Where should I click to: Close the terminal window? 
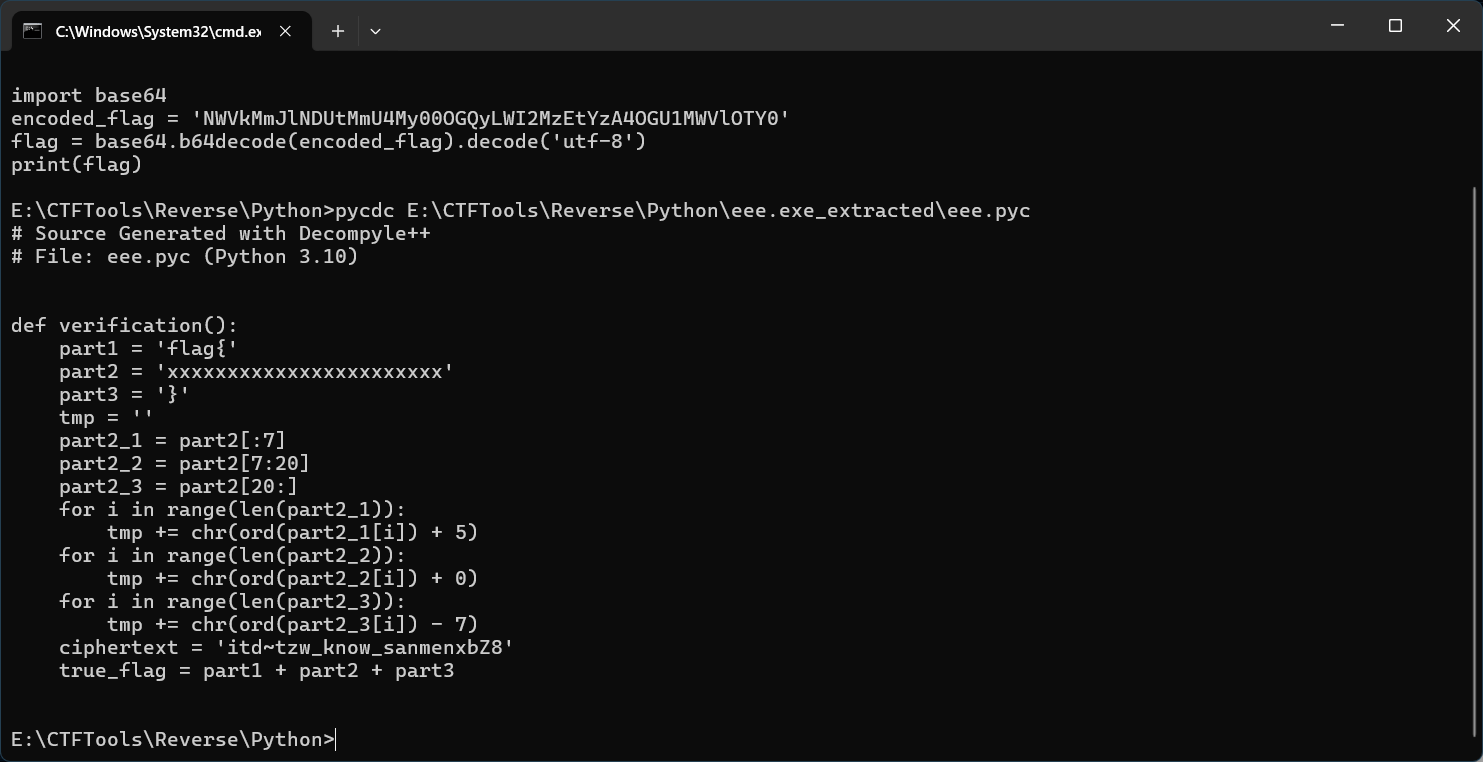click(x=1453, y=26)
